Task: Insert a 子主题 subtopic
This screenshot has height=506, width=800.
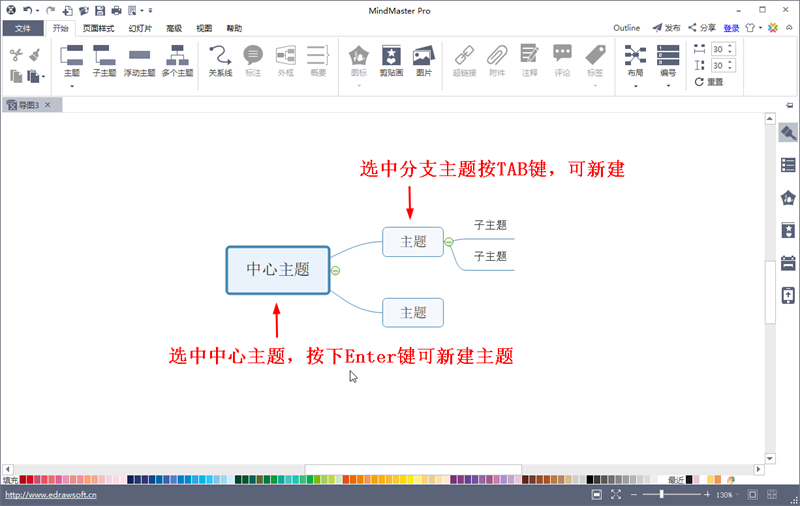Action: coord(105,61)
